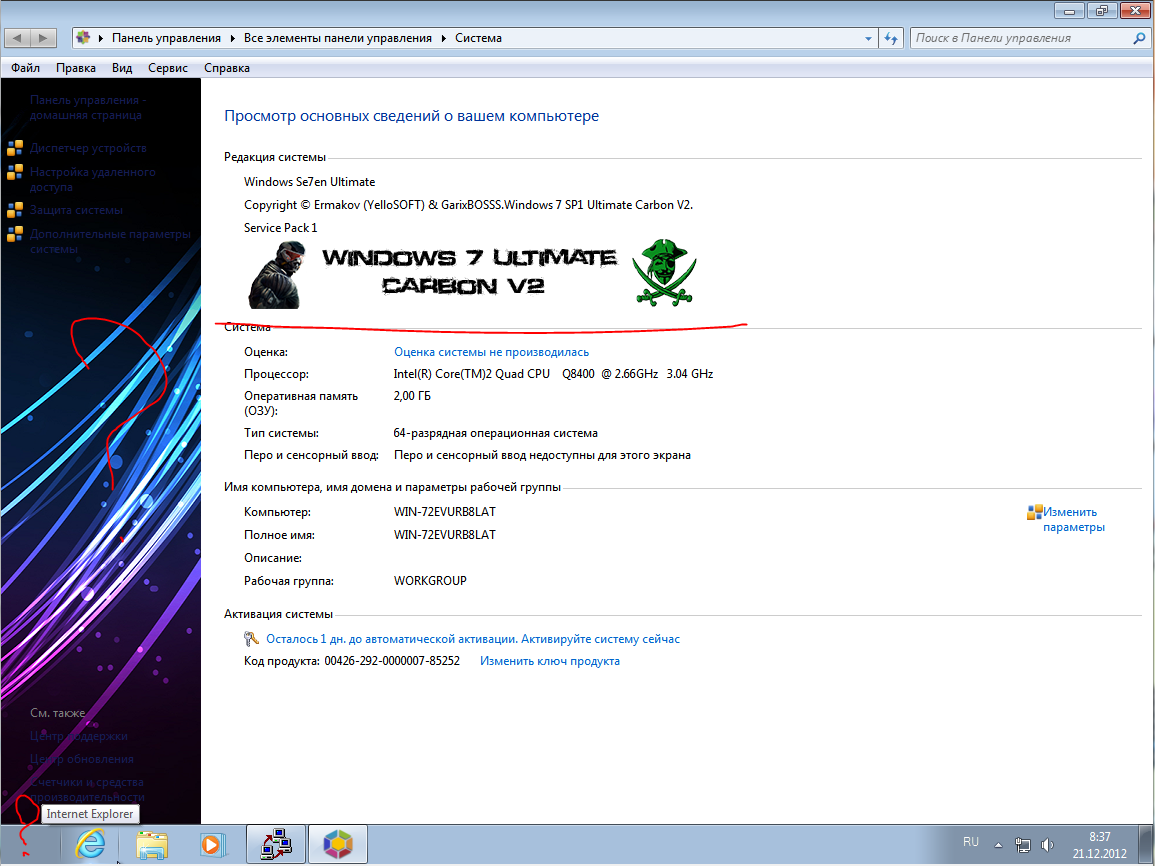Click the Show desktop strip in taskbar
This screenshot has width=1155, height=866.
pyautogui.click(x=1145, y=845)
